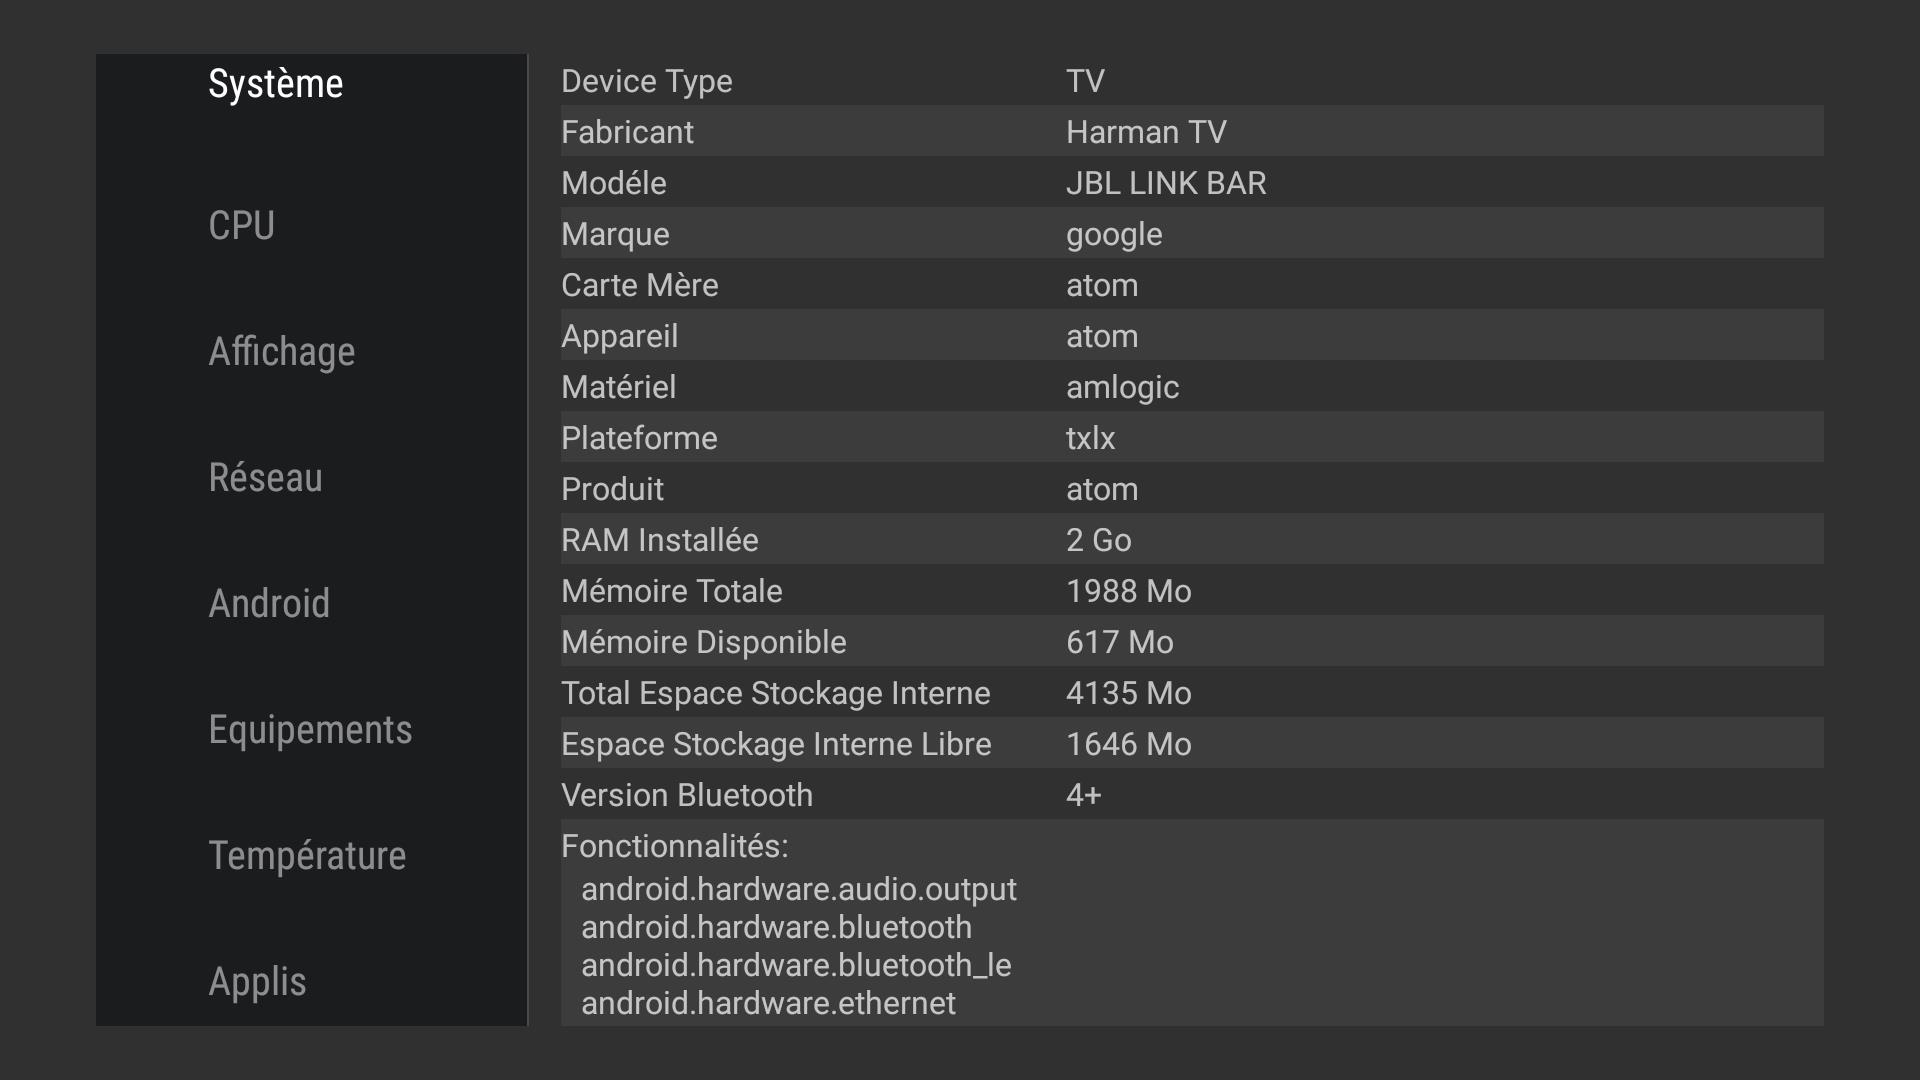1920x1080 pixels.
Task: Select the Système sidebar entry
Action: pos(275,84)
